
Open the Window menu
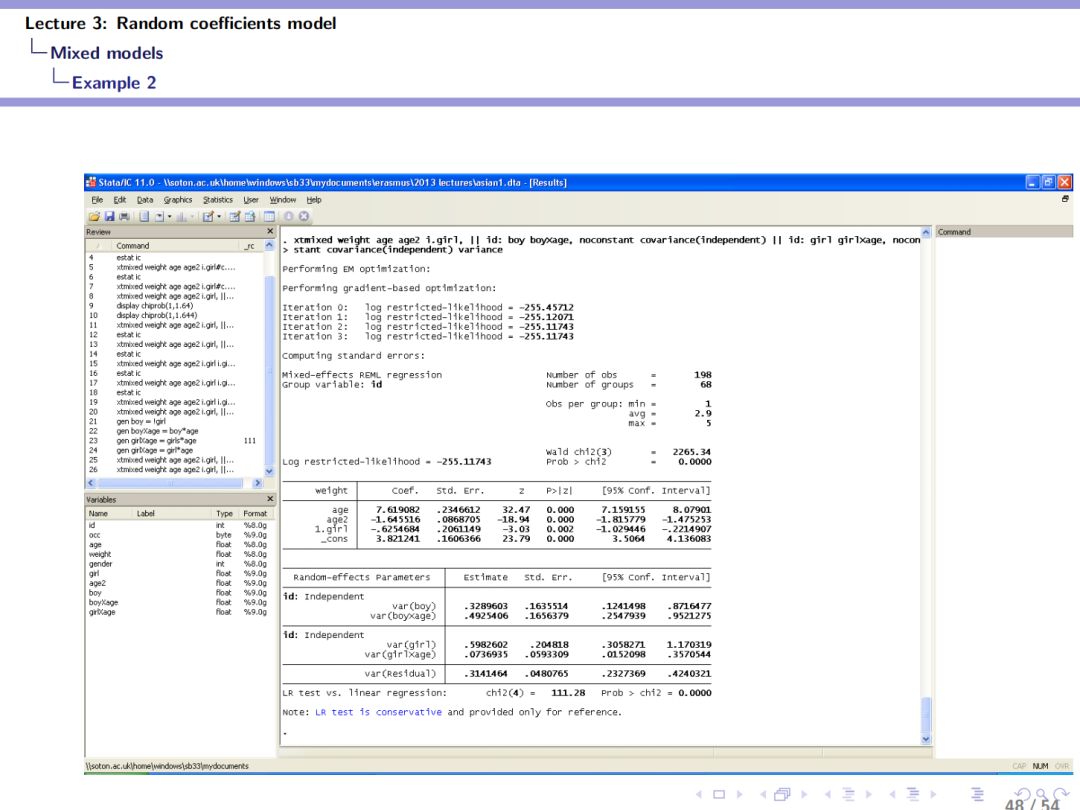click(x=282, y=200)
